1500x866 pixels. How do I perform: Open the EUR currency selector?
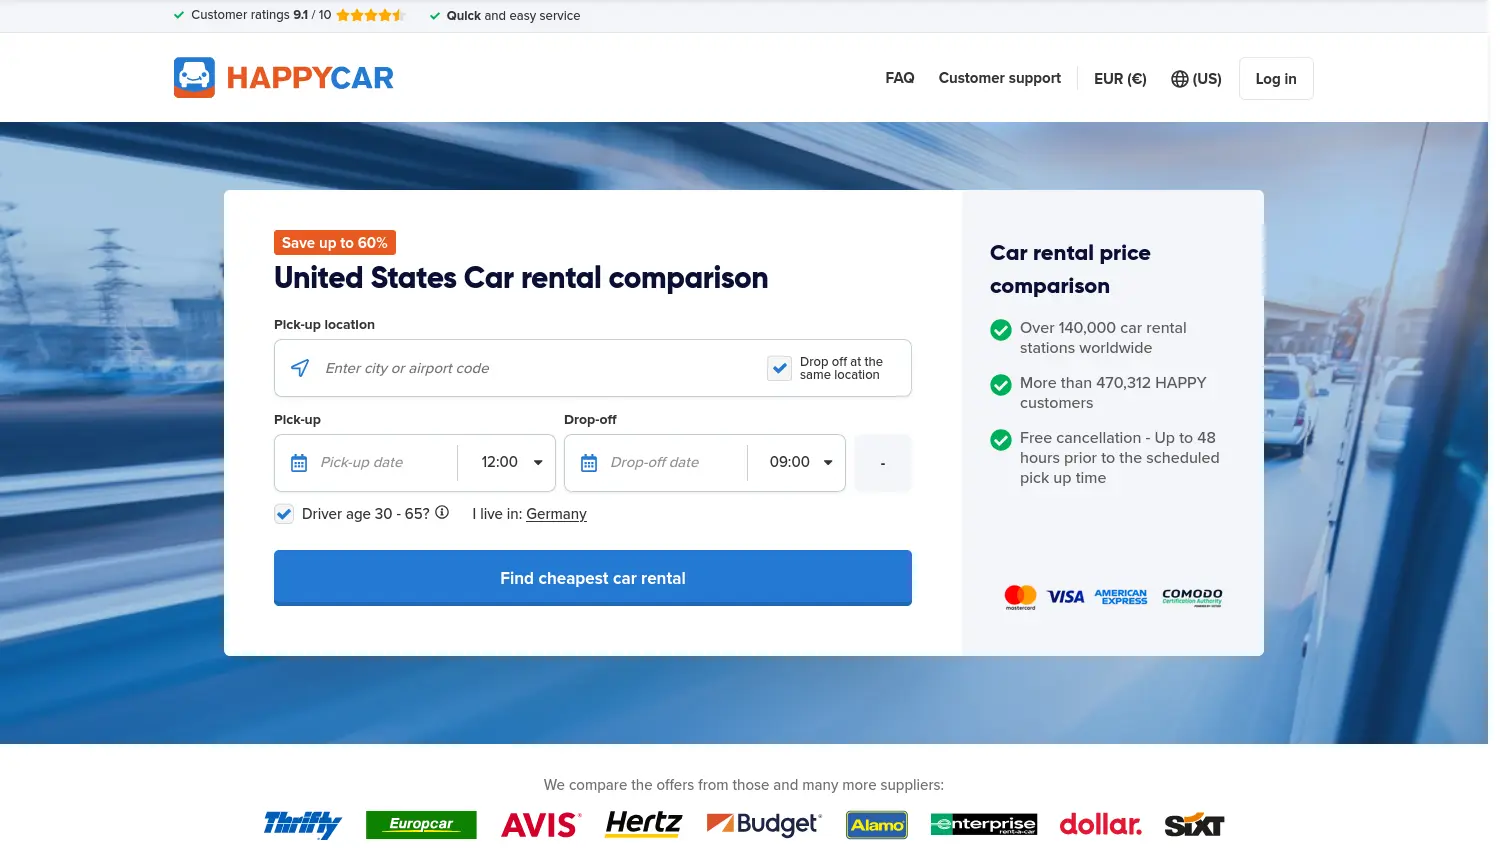[1120, 78]
